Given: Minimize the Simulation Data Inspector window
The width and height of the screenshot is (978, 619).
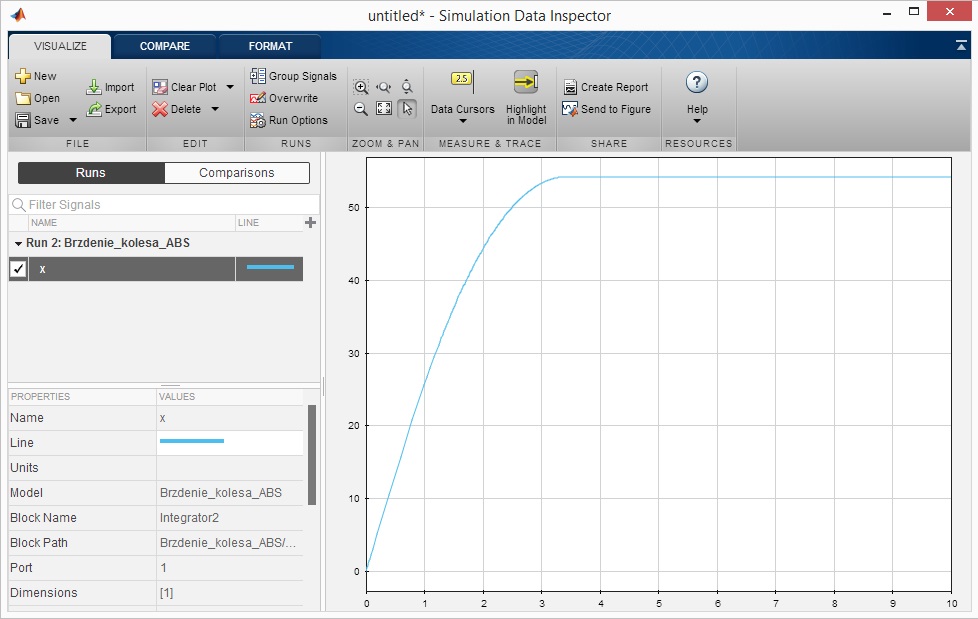Looking at the screenshot, I should point(886,12).
